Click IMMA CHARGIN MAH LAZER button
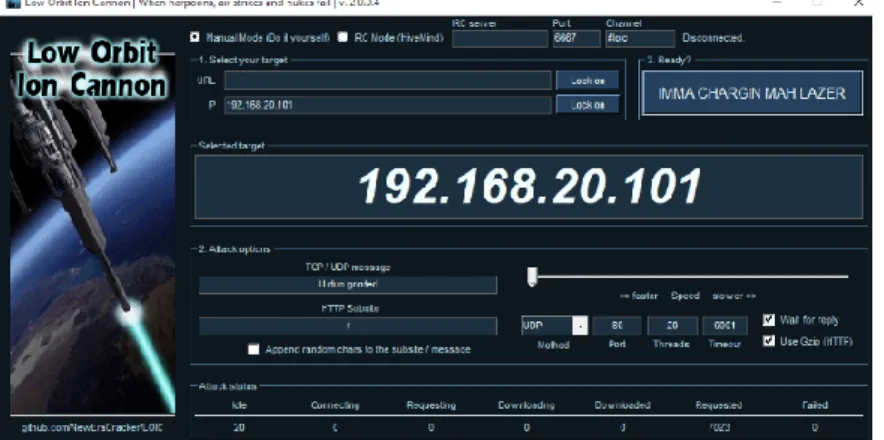 (x=752, y=93)
